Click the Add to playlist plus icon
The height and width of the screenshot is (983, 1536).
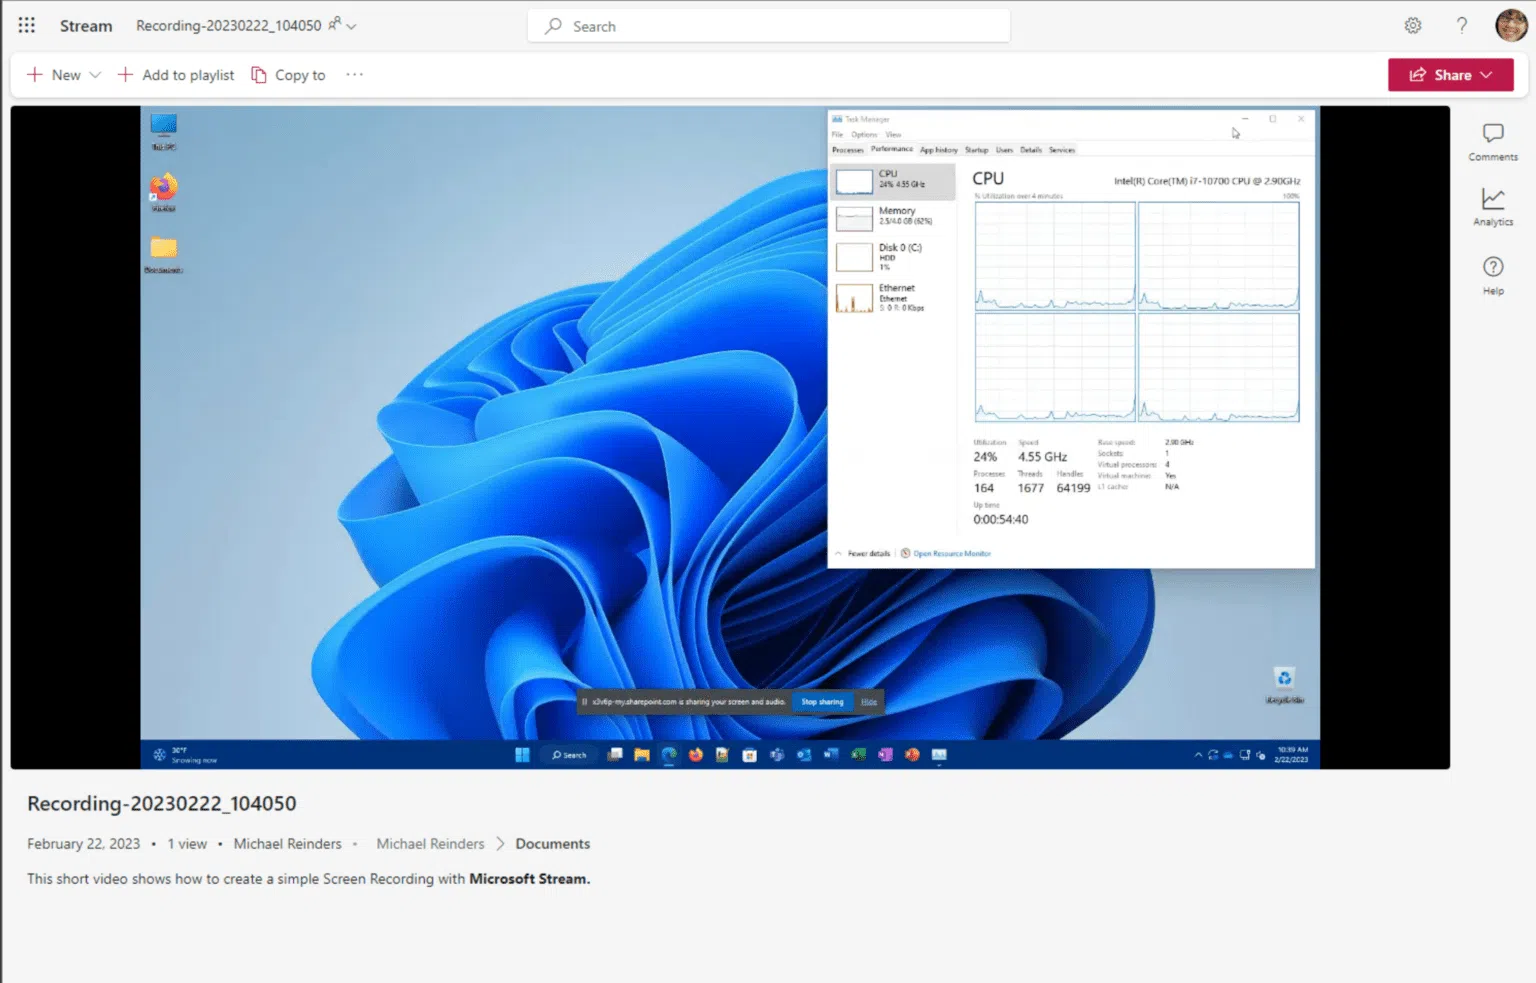pyautogui.click(x=125, y=74)
